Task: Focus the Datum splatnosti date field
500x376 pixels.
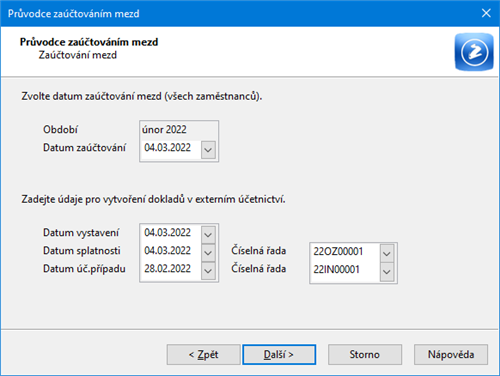Action: point(171,251)
